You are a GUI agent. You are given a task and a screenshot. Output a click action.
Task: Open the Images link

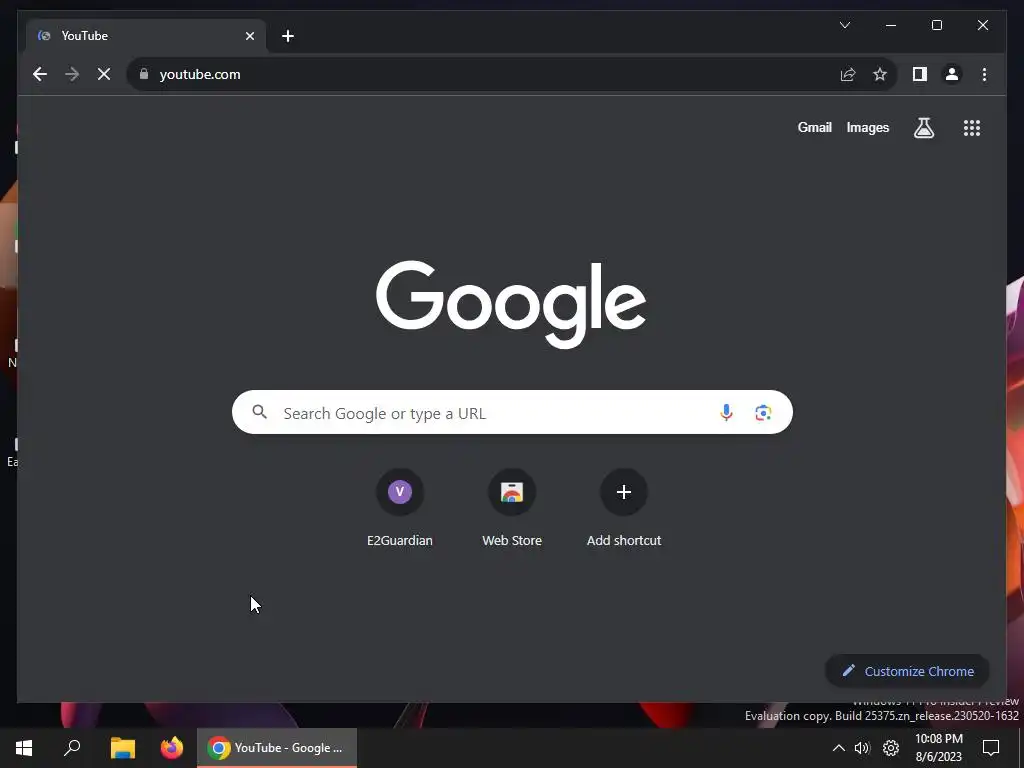(867, 127)
